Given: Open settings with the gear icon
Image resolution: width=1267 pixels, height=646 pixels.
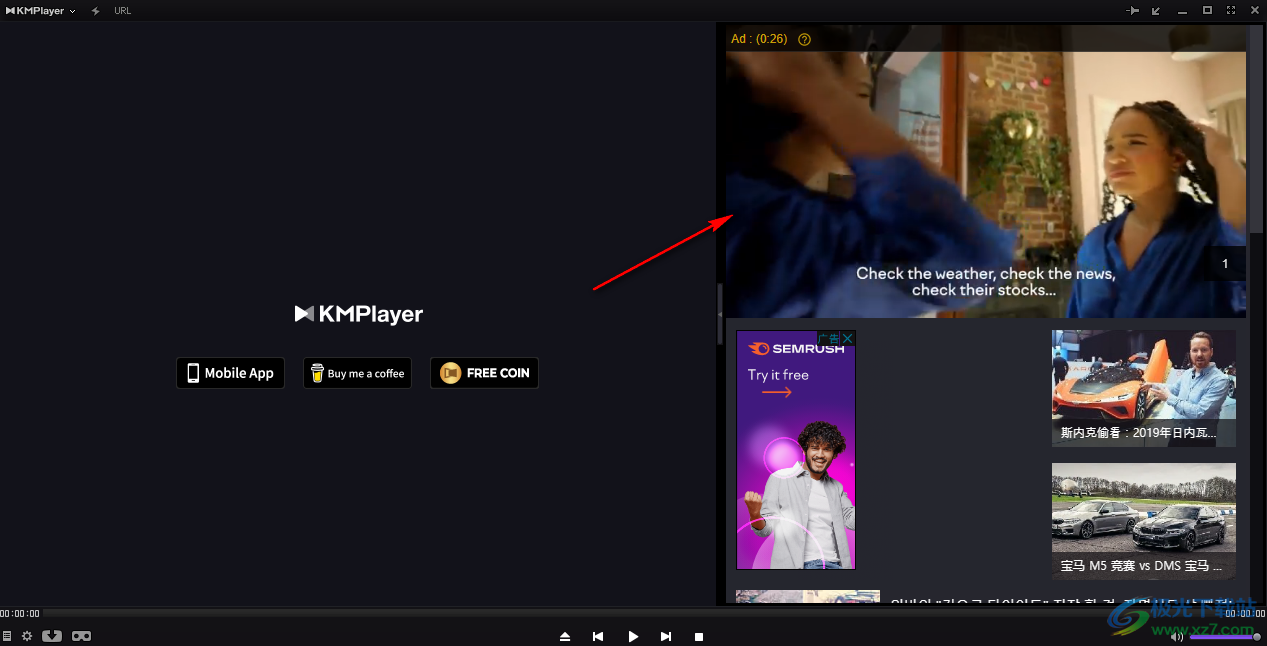Looking at the screenshot, I should point(27,636).
